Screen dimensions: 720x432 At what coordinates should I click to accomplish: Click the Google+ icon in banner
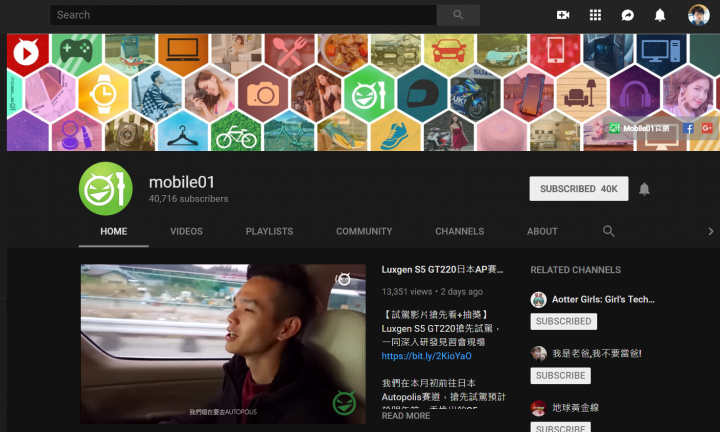[707, 128]
